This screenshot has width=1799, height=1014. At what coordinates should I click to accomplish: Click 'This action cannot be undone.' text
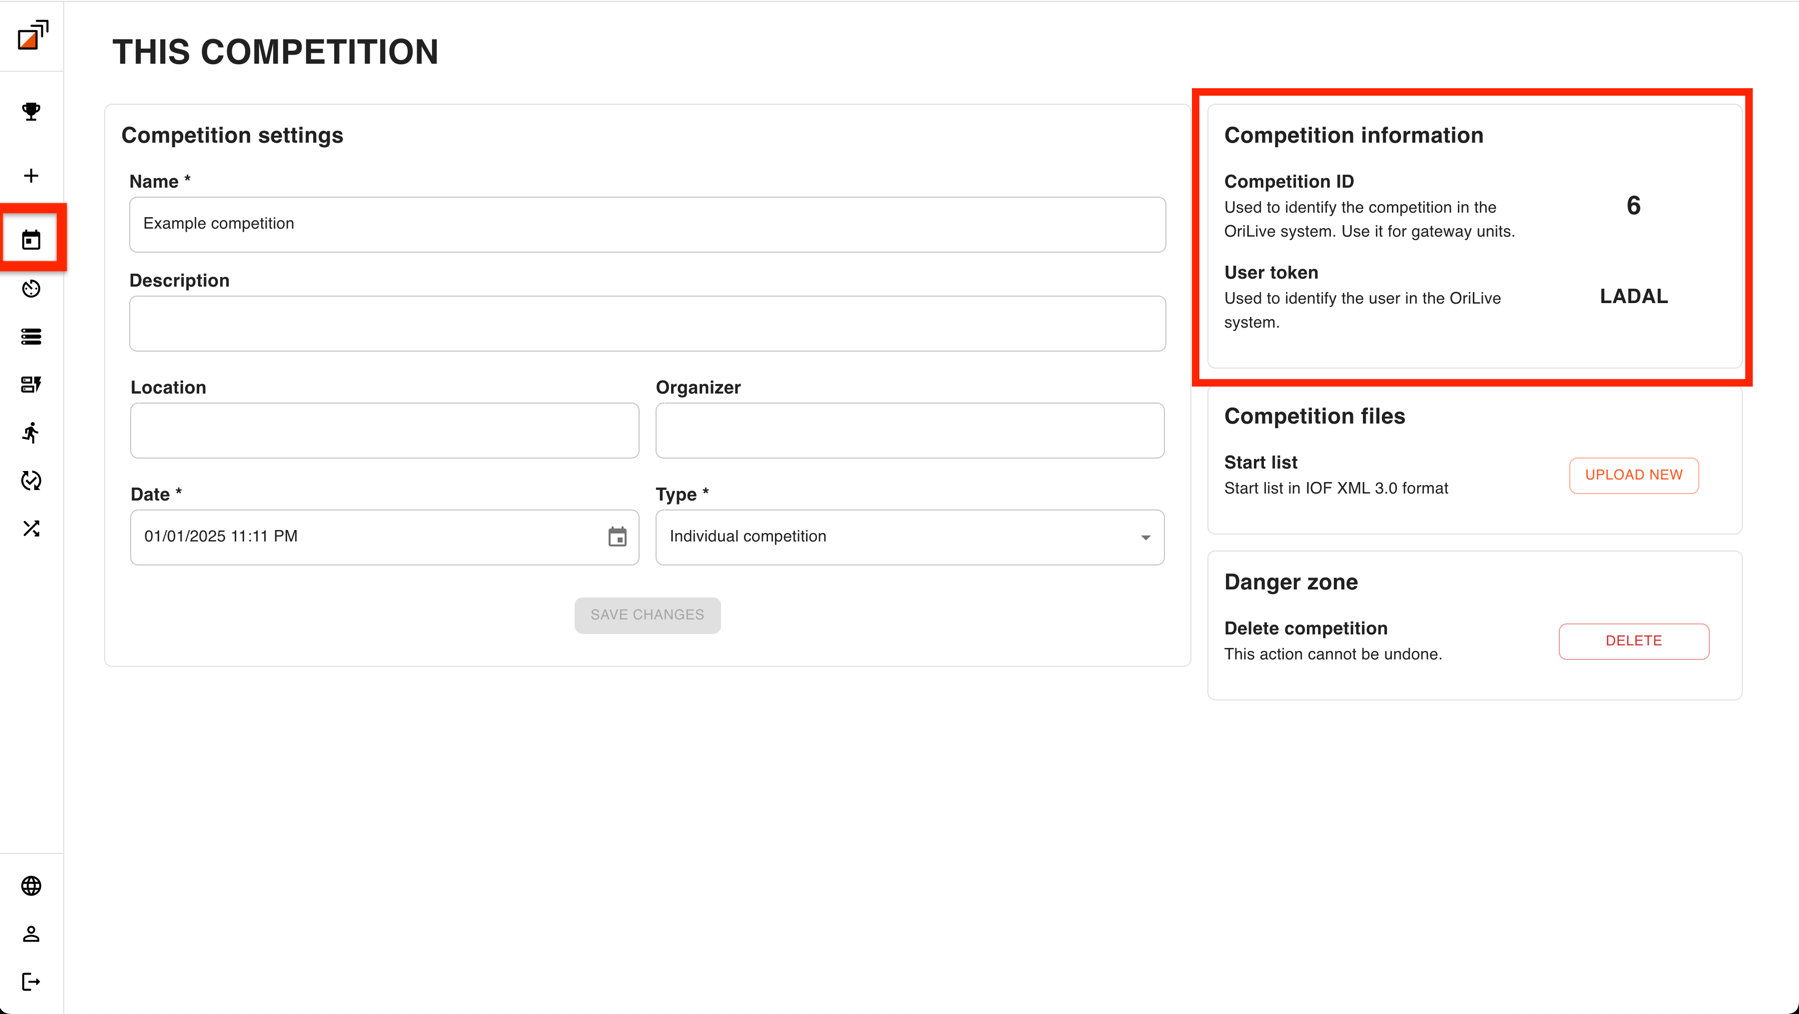(1332, 654)
